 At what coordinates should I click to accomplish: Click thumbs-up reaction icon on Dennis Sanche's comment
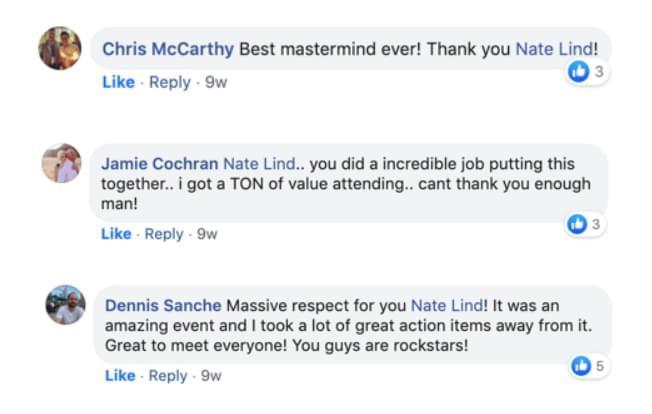(581, 366)
